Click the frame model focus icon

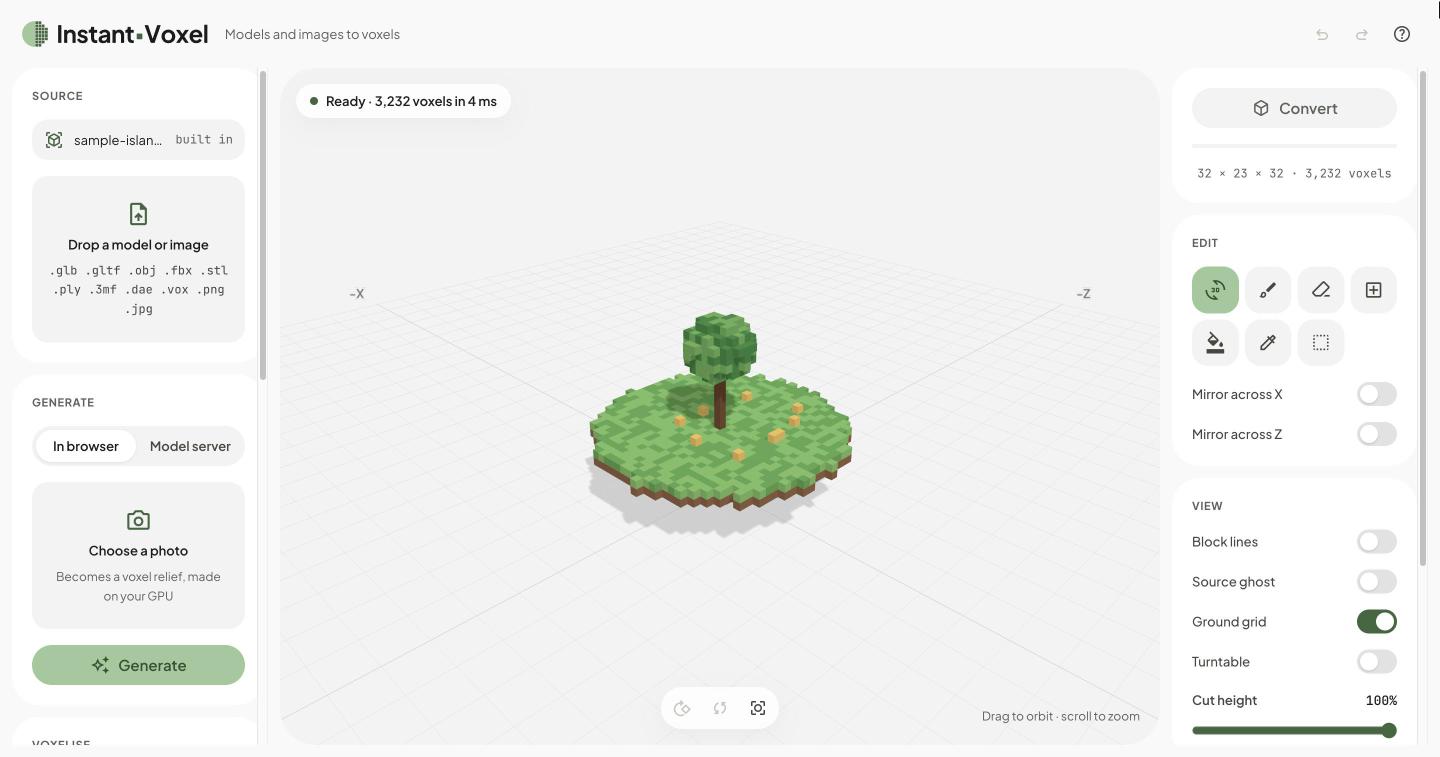758,708
